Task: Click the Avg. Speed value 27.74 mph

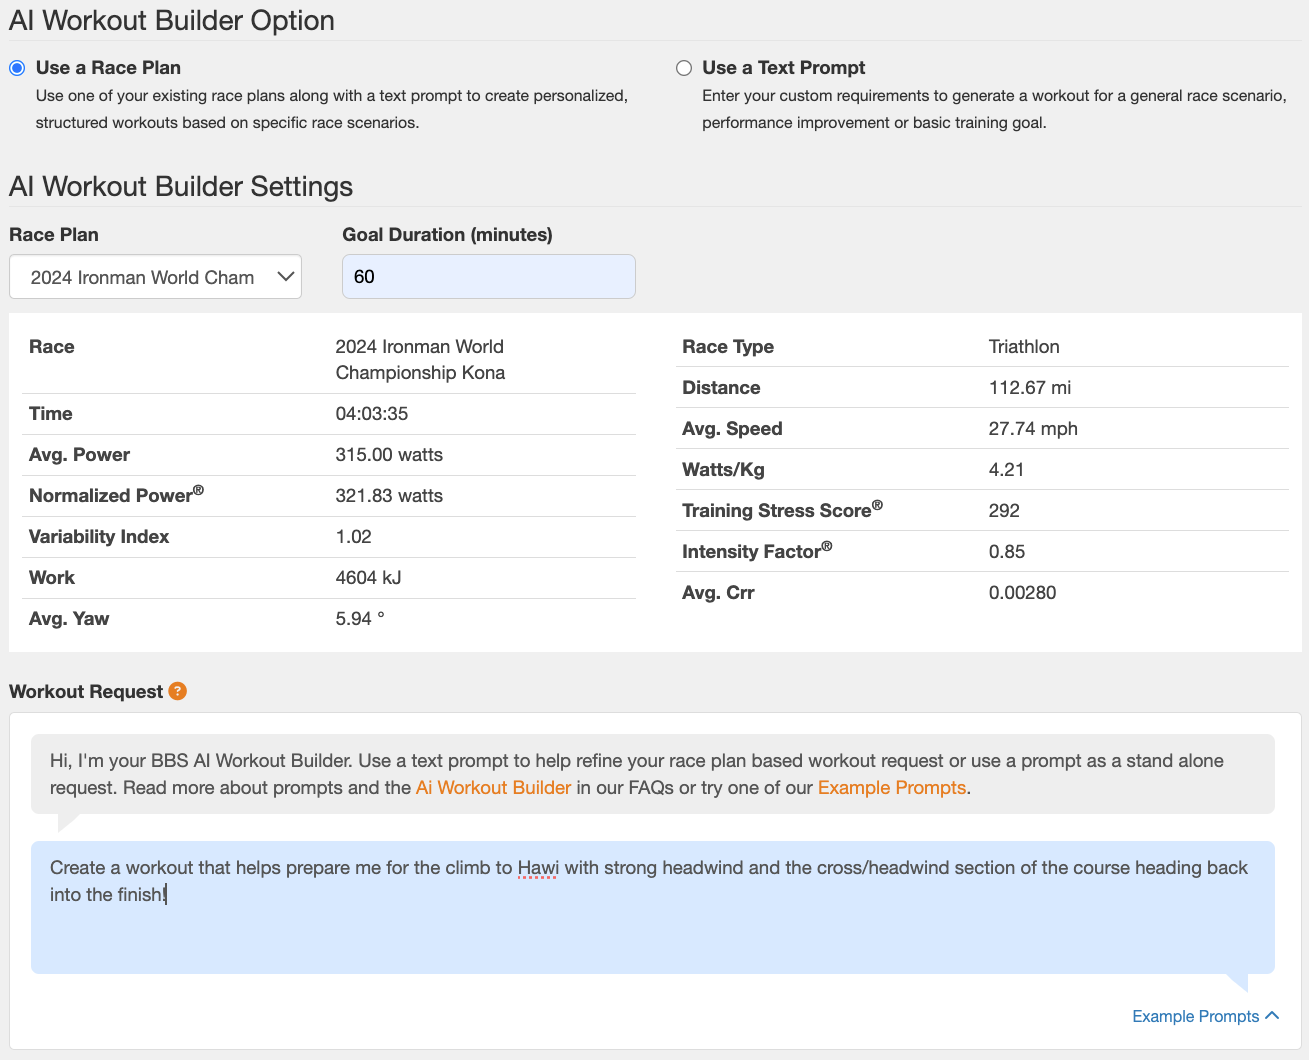Action: (x=1033, y=429)
